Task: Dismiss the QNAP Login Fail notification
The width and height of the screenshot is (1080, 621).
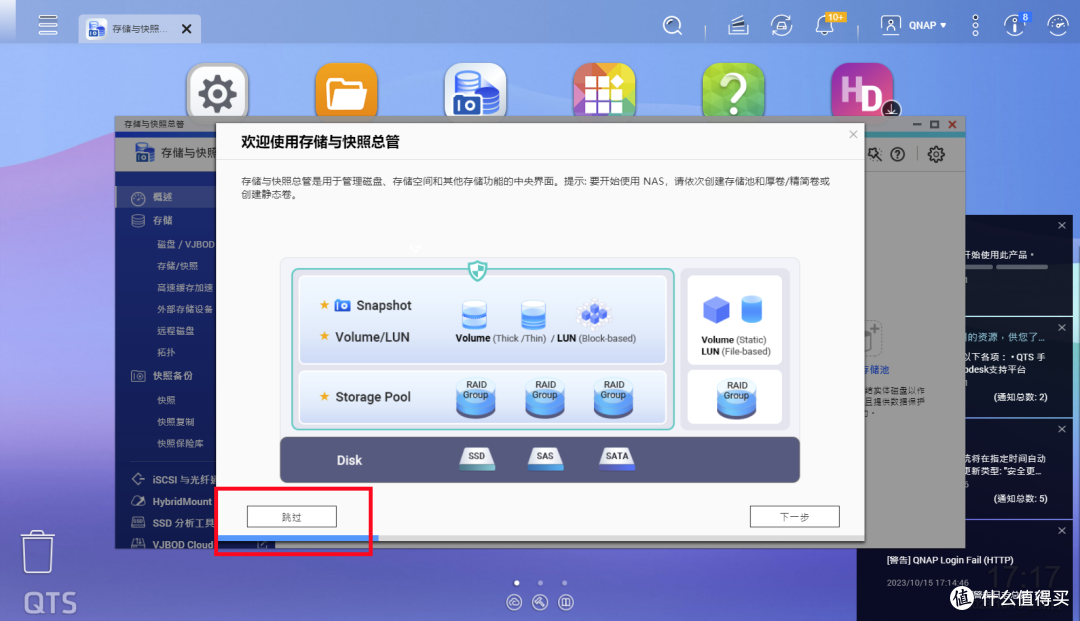Action: pos(1062,530)
